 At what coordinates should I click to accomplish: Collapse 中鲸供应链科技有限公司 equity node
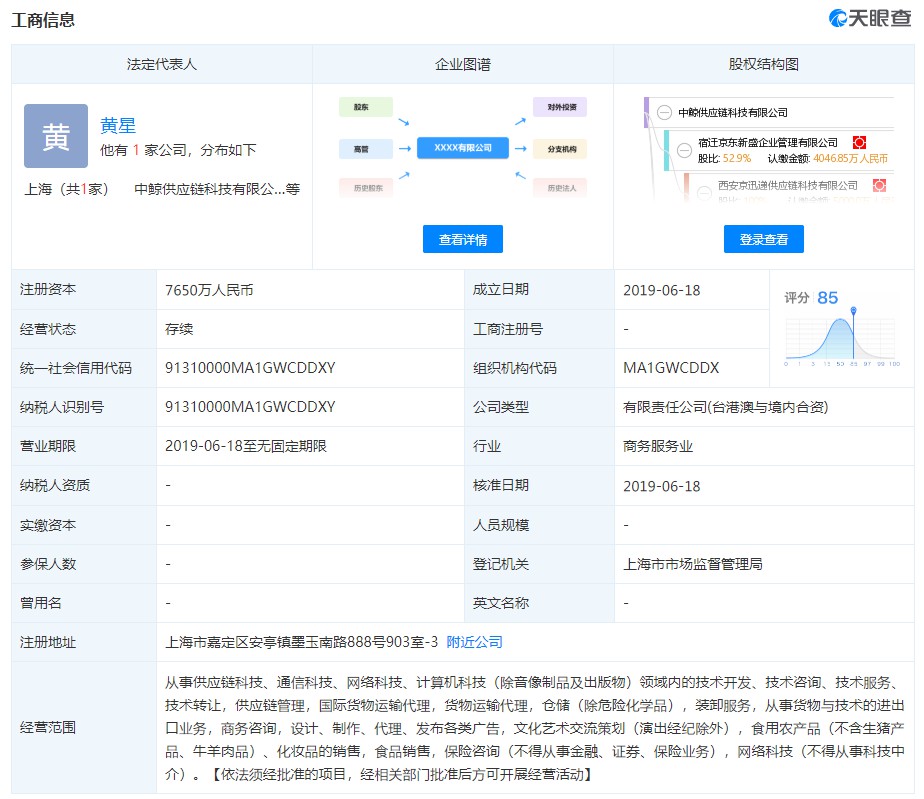[664, 113]
